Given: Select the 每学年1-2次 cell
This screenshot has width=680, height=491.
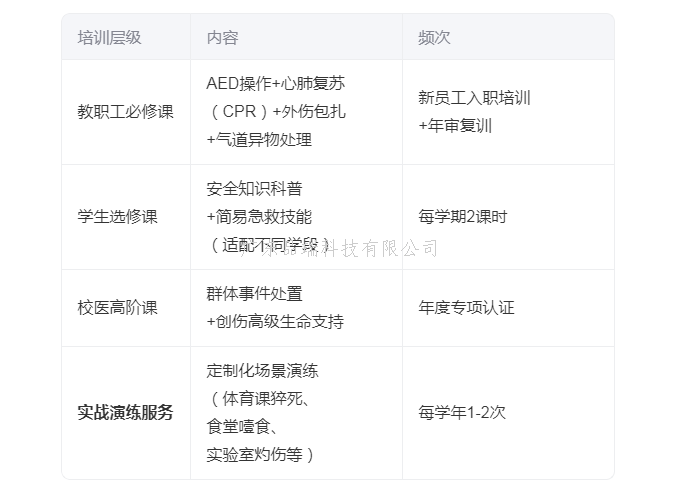Looking at the screenshot, I should (462, 413).
